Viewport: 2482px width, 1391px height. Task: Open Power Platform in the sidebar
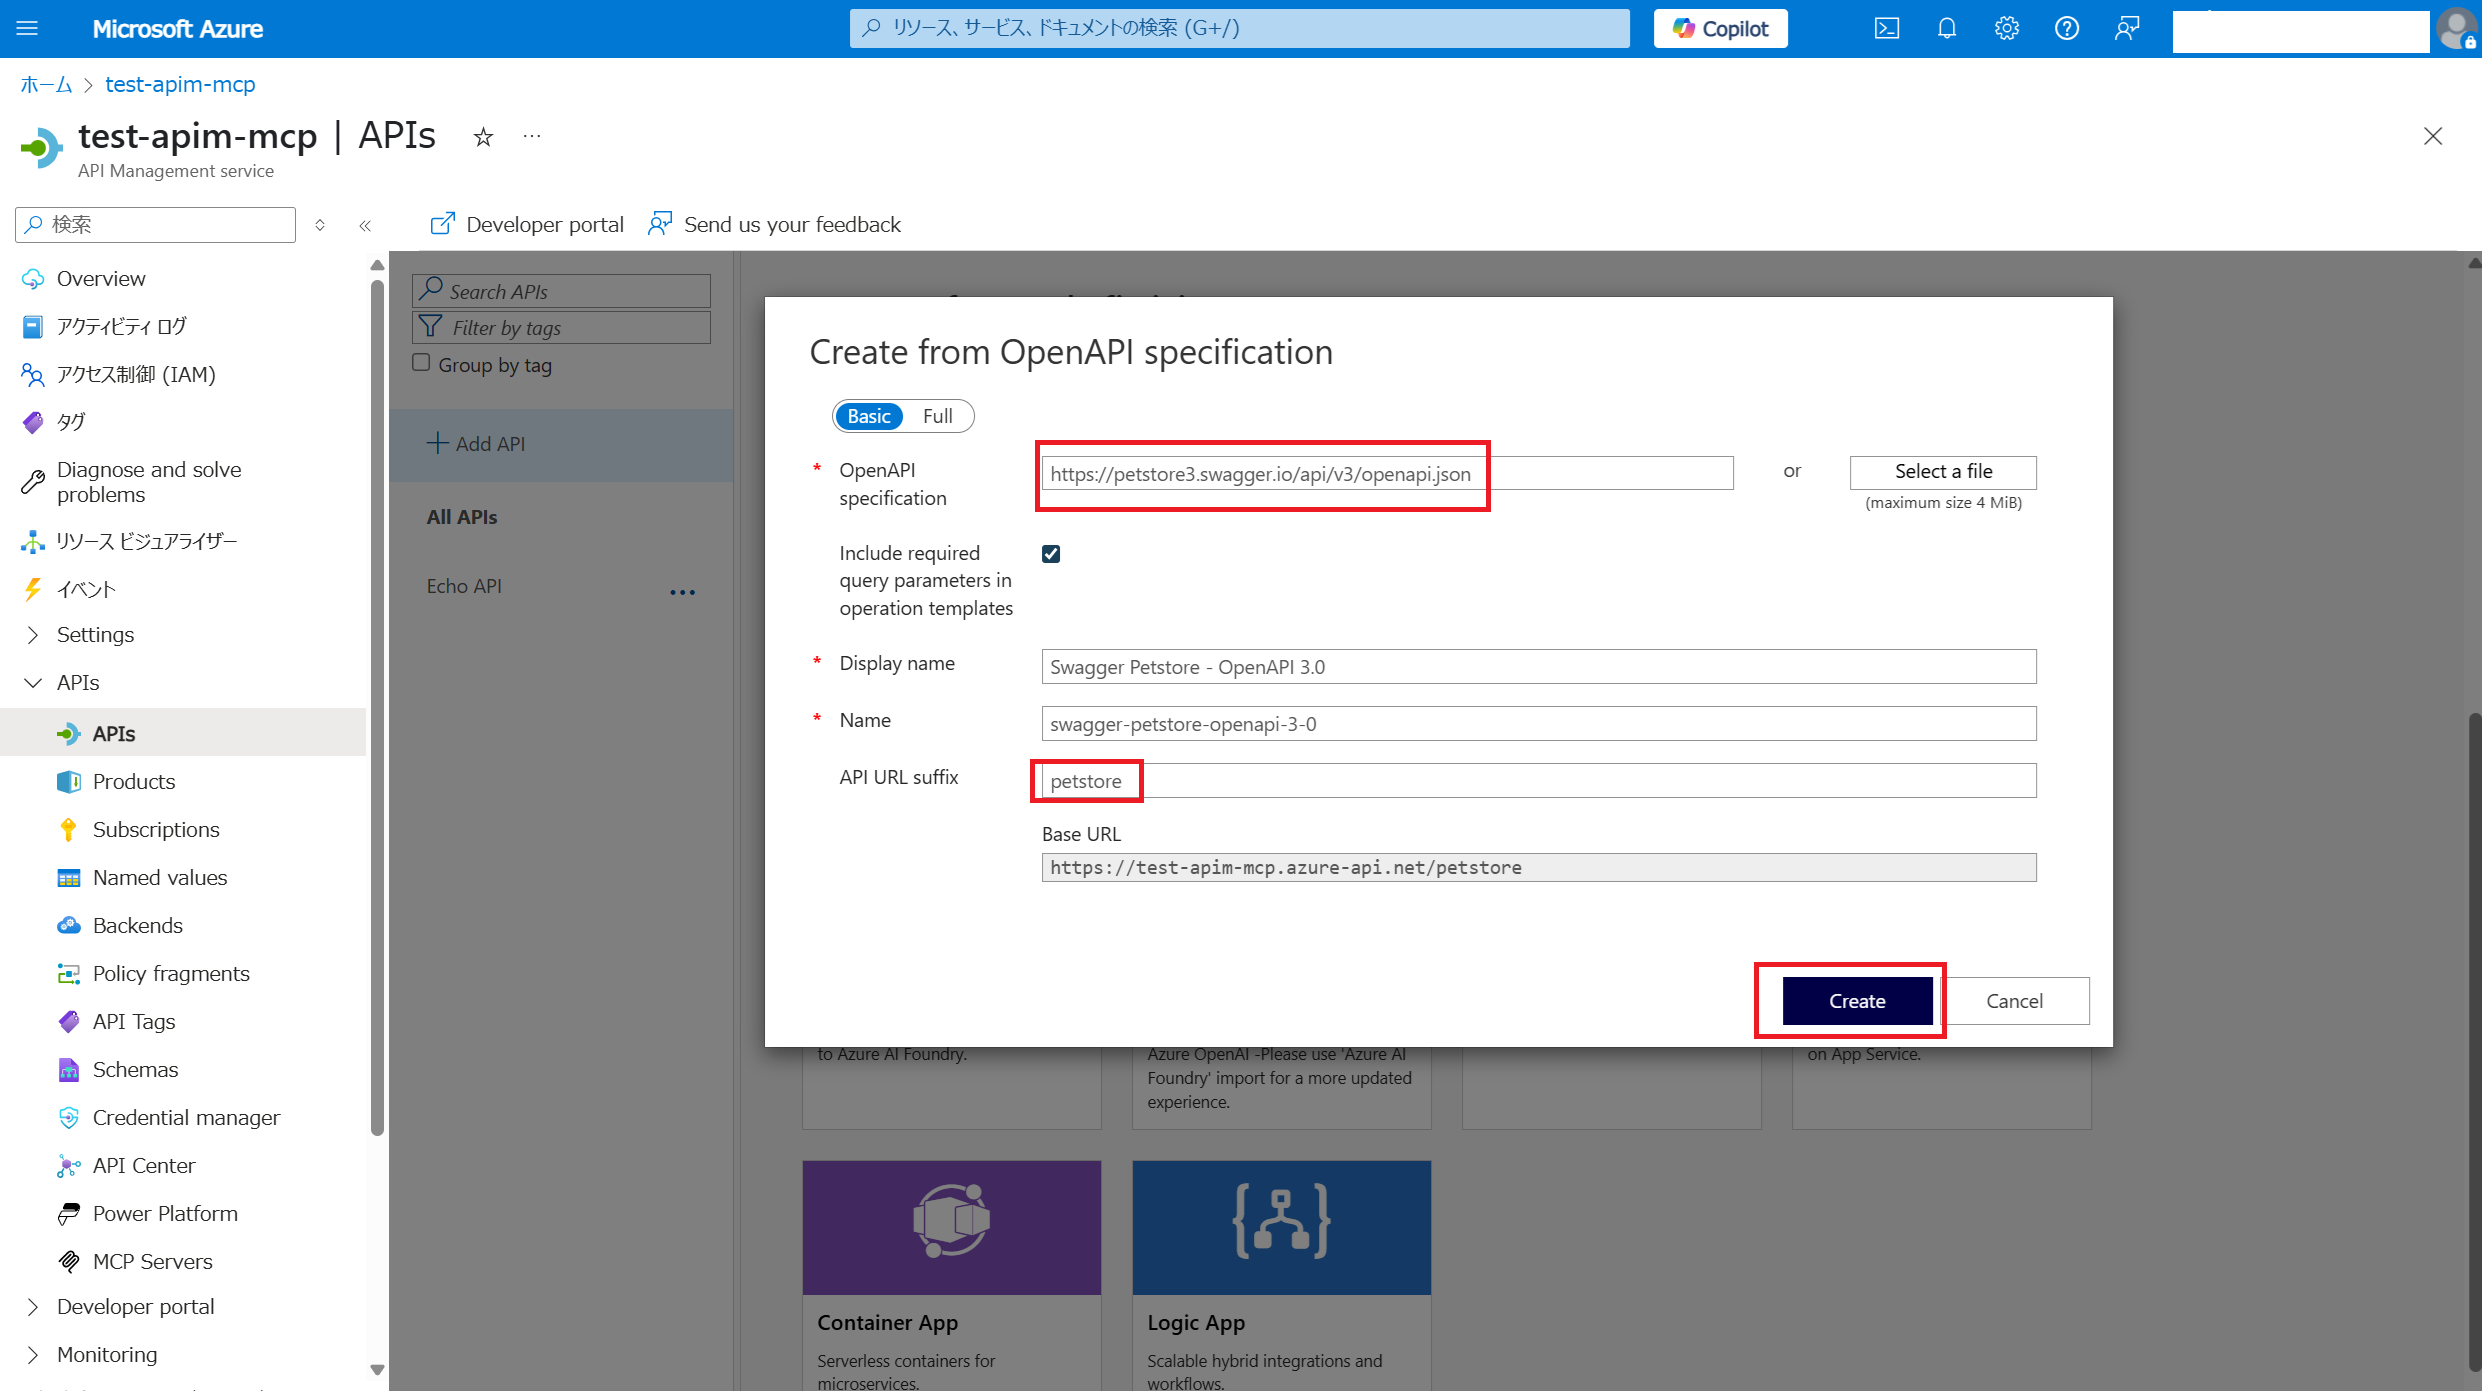point(165,1213)
